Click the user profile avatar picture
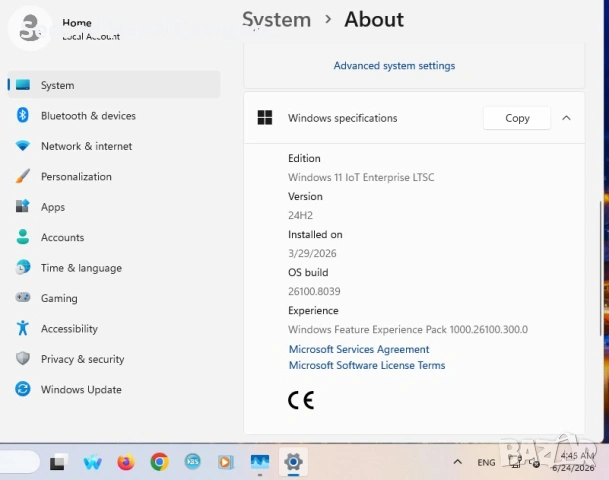The width and height of the screenshot is (609, 480). click(30, 28)
